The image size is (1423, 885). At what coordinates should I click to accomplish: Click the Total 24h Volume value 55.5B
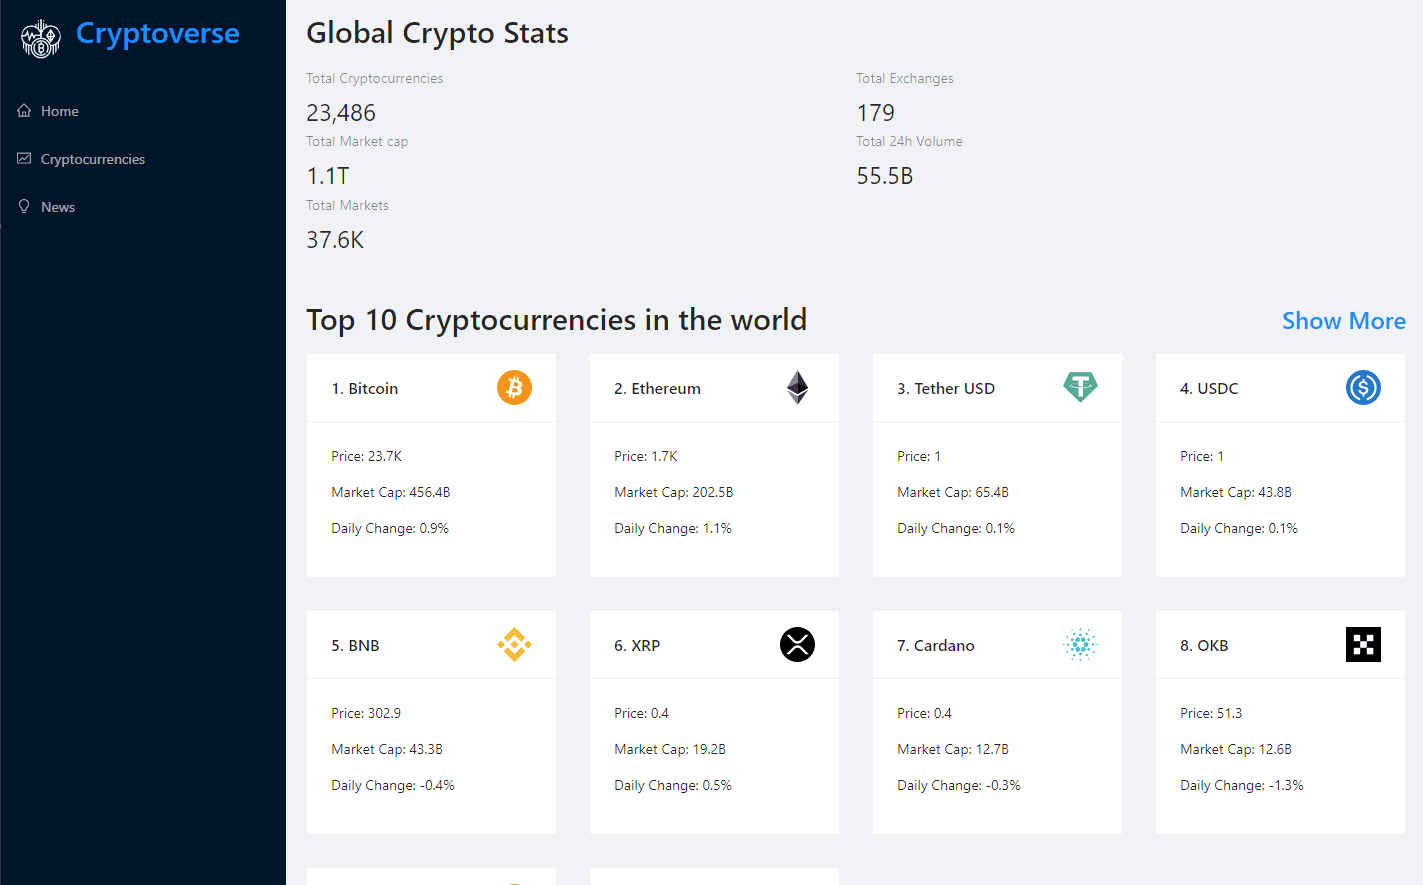(885, 176)
